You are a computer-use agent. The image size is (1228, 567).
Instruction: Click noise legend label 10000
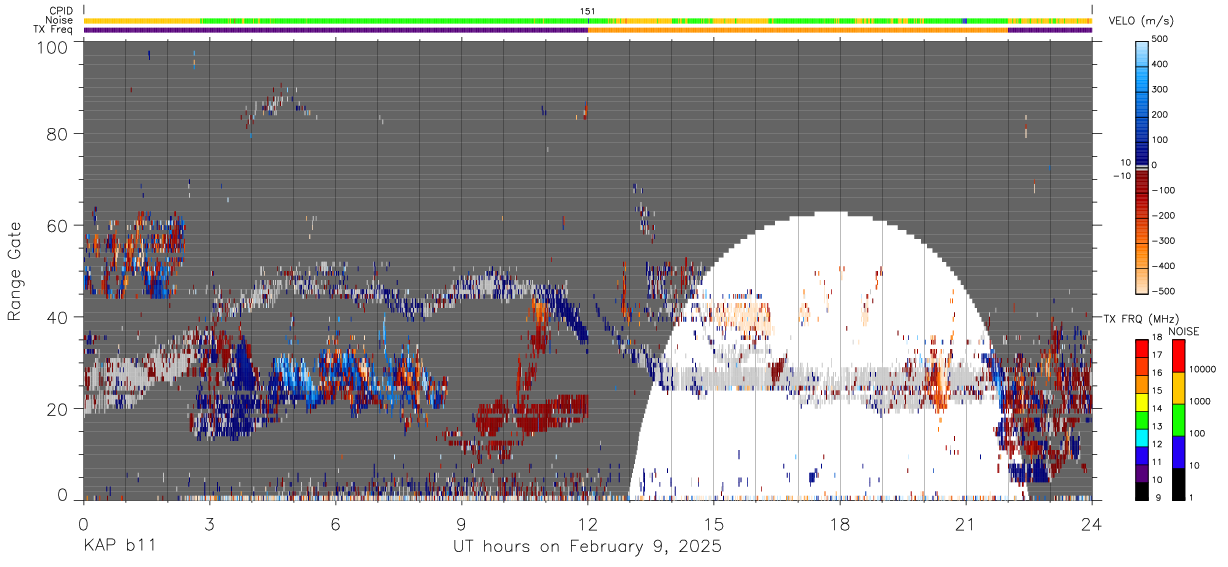coord(1201,369)
